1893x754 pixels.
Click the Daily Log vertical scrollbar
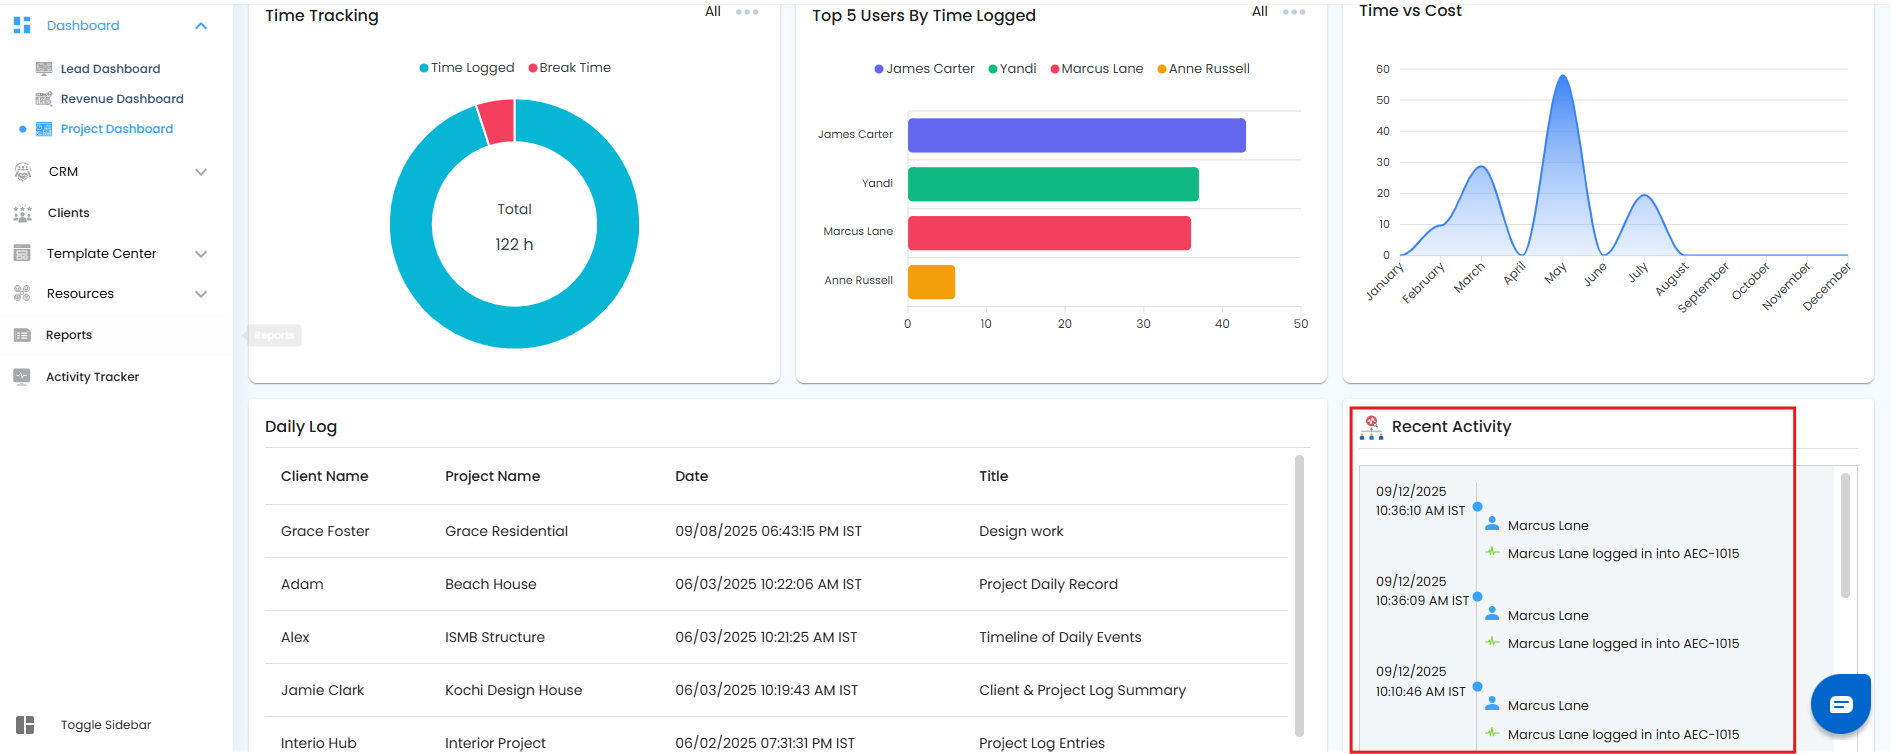coord(1299,595)
